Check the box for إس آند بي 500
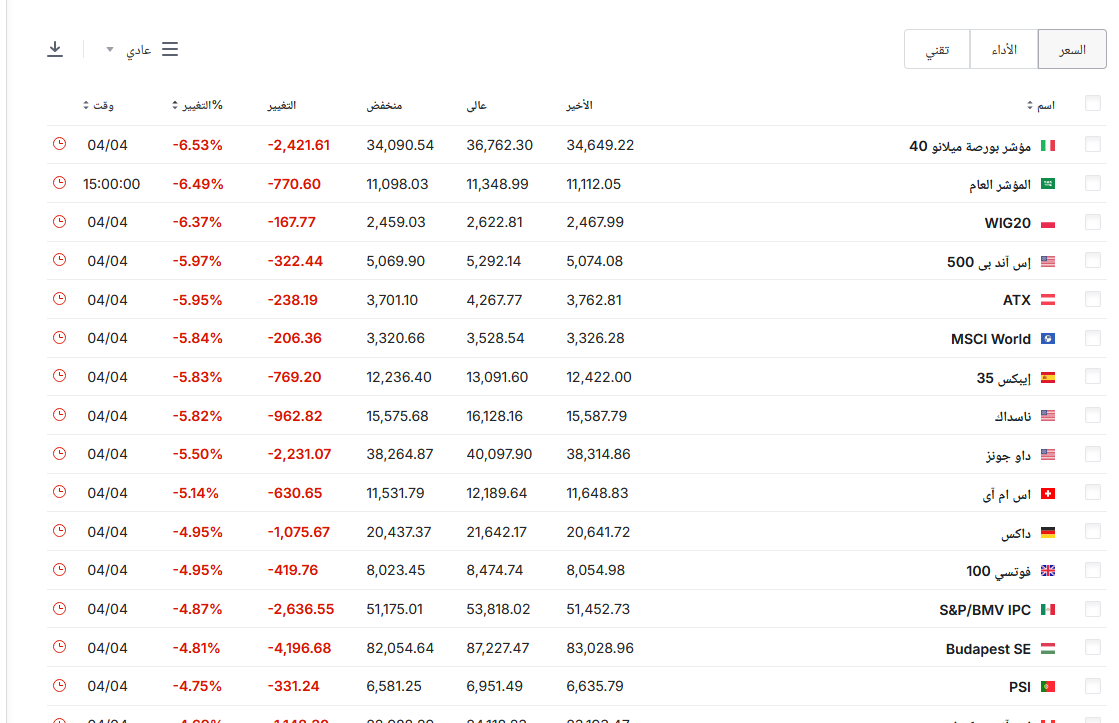Viewport: 1119px width, 723px height. [x=1093, y=261]
